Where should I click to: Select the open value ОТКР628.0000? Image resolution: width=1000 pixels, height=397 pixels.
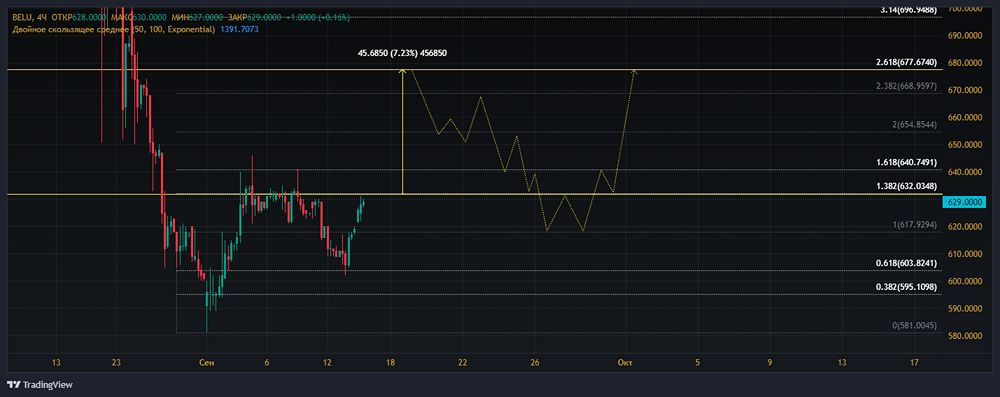[x=77, y=17]
